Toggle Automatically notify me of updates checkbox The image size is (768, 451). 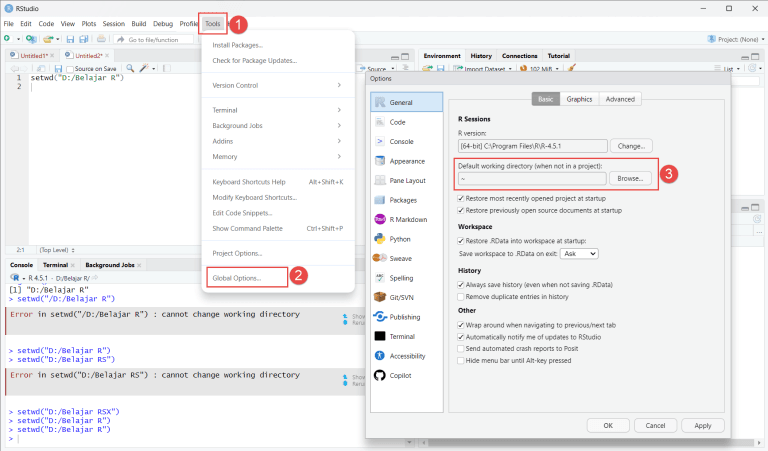(460, 337)
